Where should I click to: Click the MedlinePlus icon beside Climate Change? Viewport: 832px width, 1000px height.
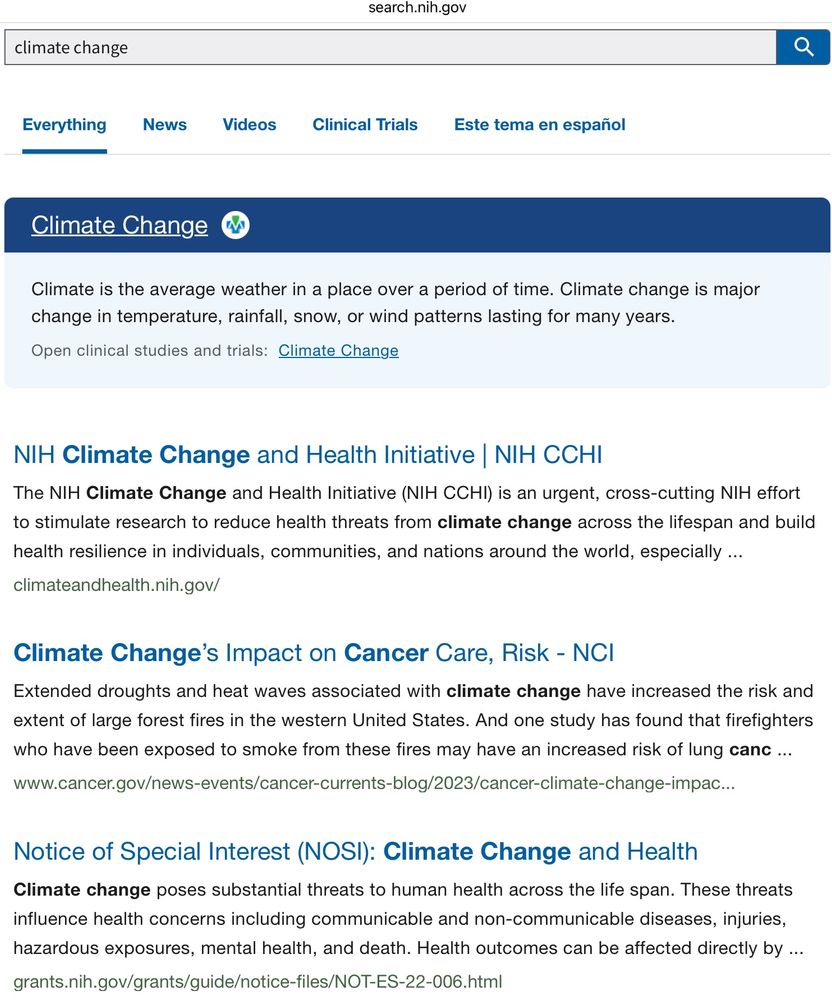click(x=235, y=225)
